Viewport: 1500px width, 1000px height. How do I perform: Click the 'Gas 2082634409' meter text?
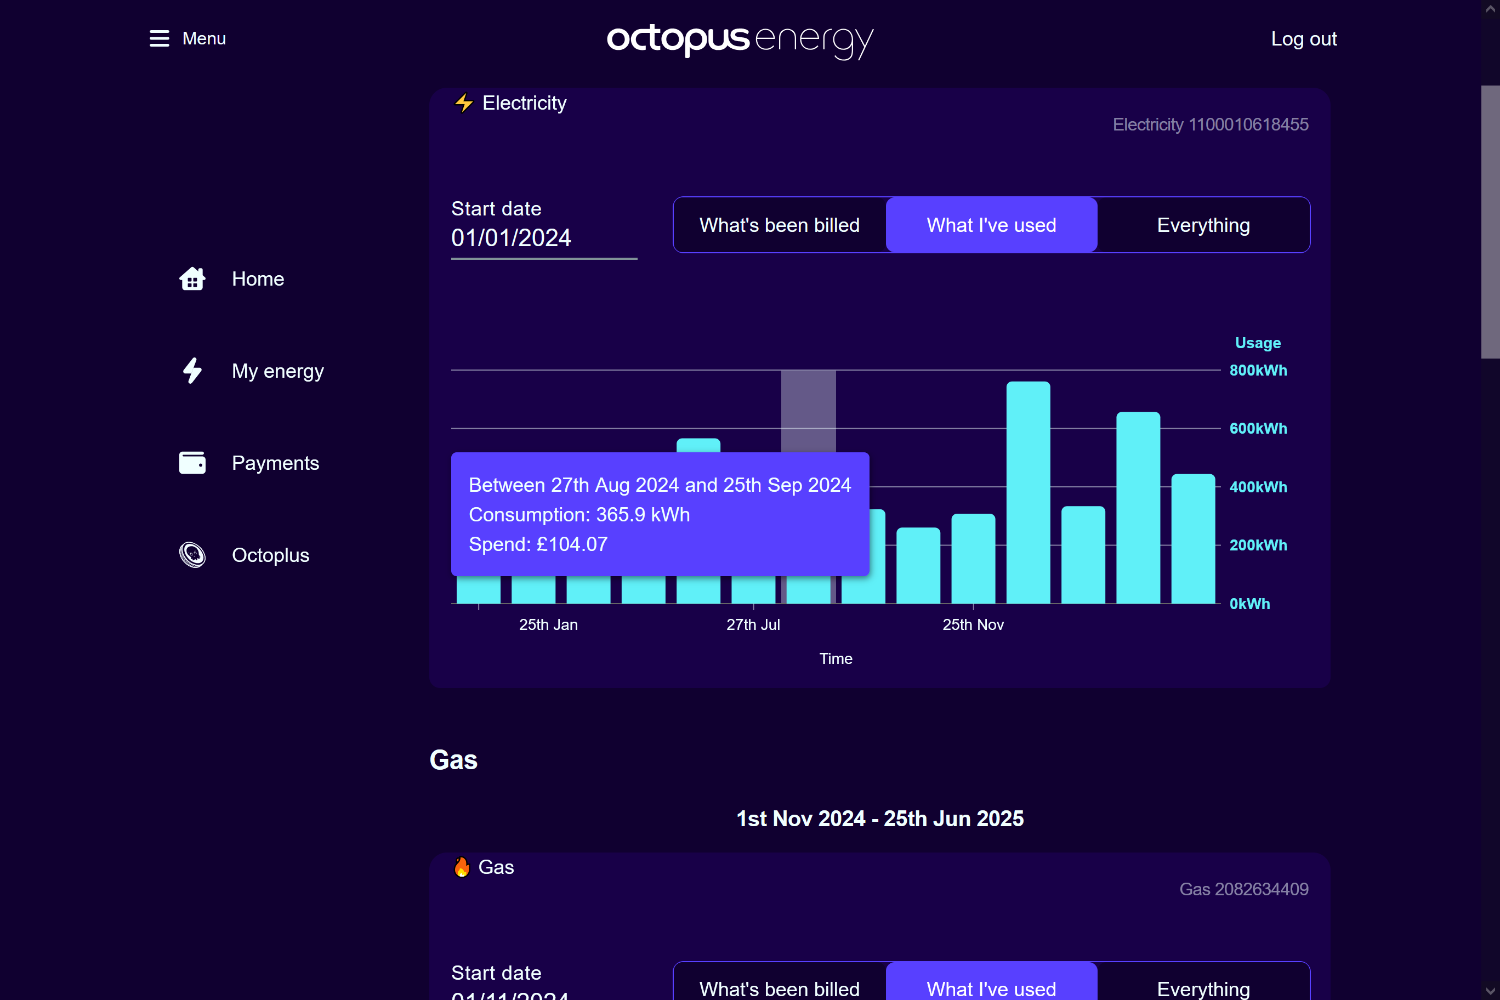point(1243,889)
